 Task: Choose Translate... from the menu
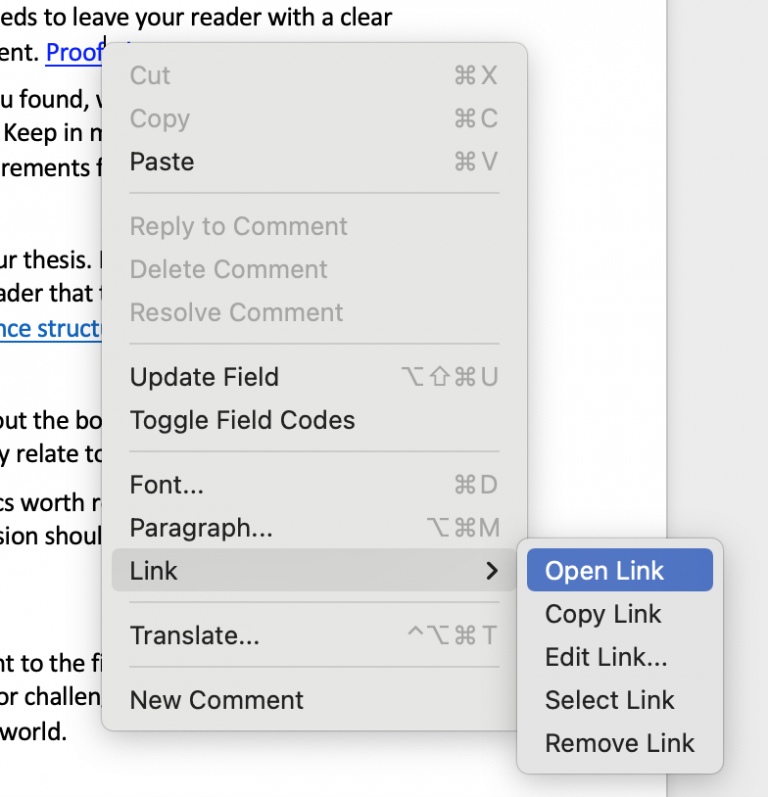pos(195,636)
